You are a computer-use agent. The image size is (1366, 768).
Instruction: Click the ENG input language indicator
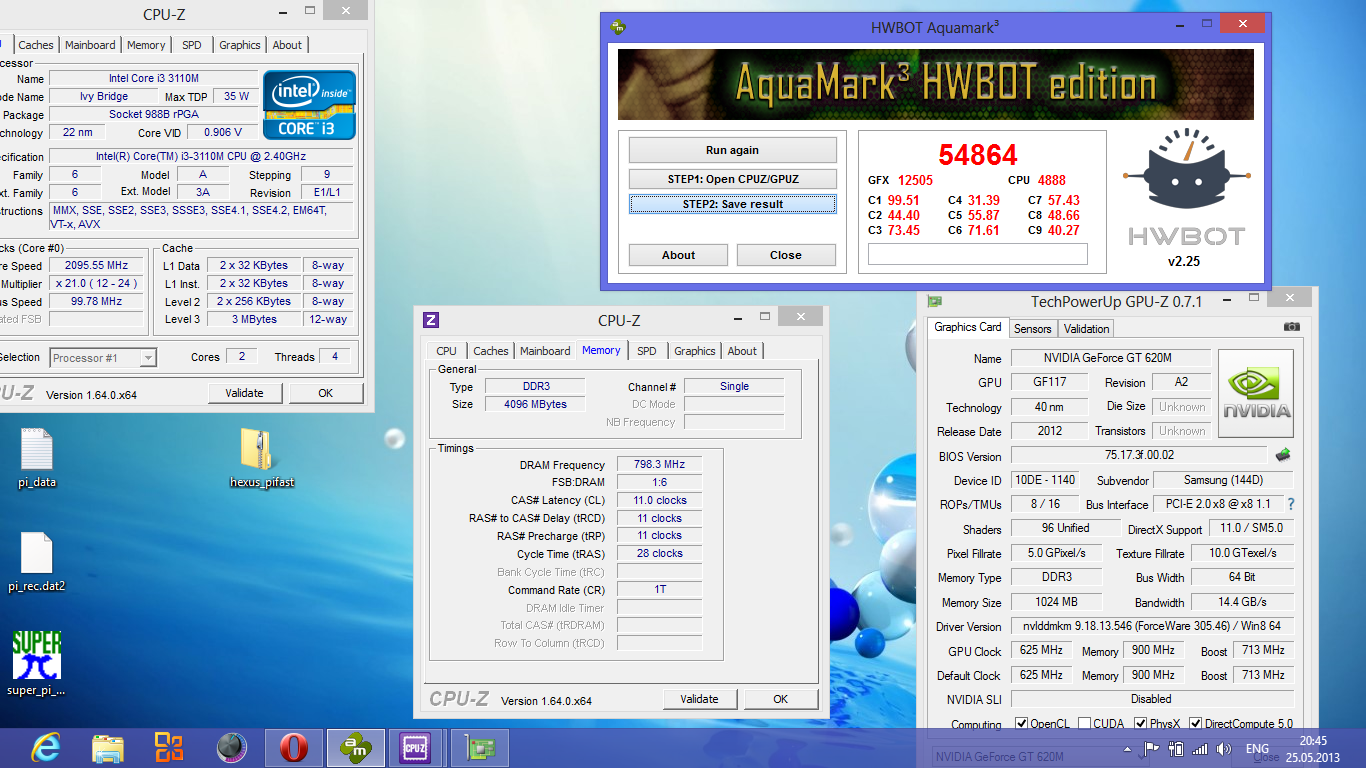pyautogui.click(x=1257, y=748)
